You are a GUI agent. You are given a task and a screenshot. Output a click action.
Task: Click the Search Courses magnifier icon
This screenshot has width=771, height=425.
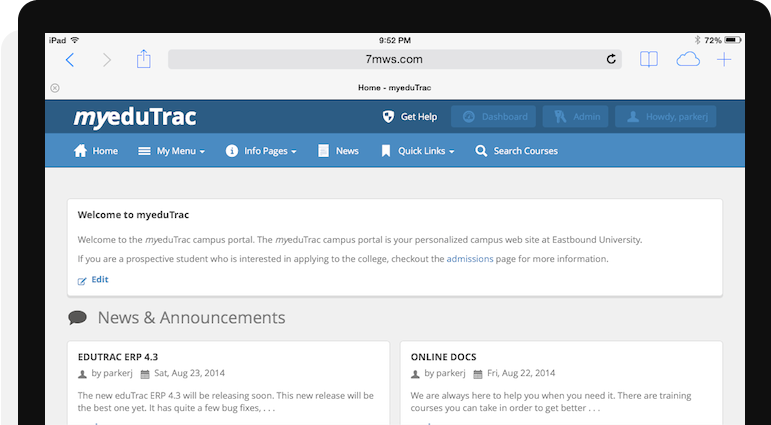coord(481,151)
